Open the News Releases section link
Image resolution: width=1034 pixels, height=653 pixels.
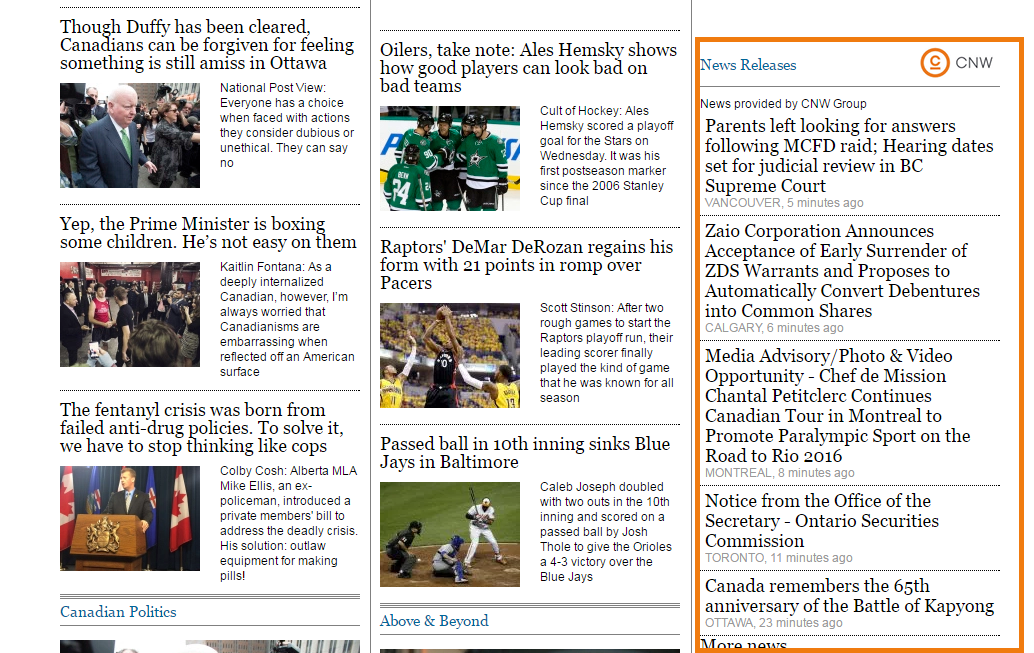point(748,65)
